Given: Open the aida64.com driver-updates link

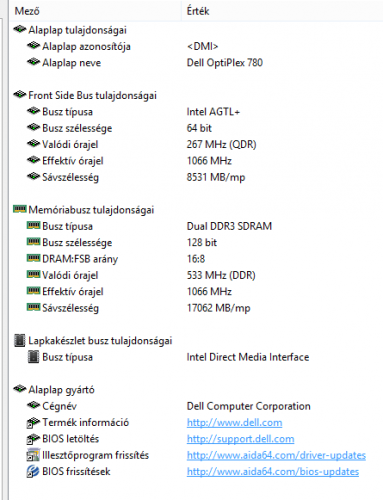Looking at the screenshot, I should click(276, 455).
